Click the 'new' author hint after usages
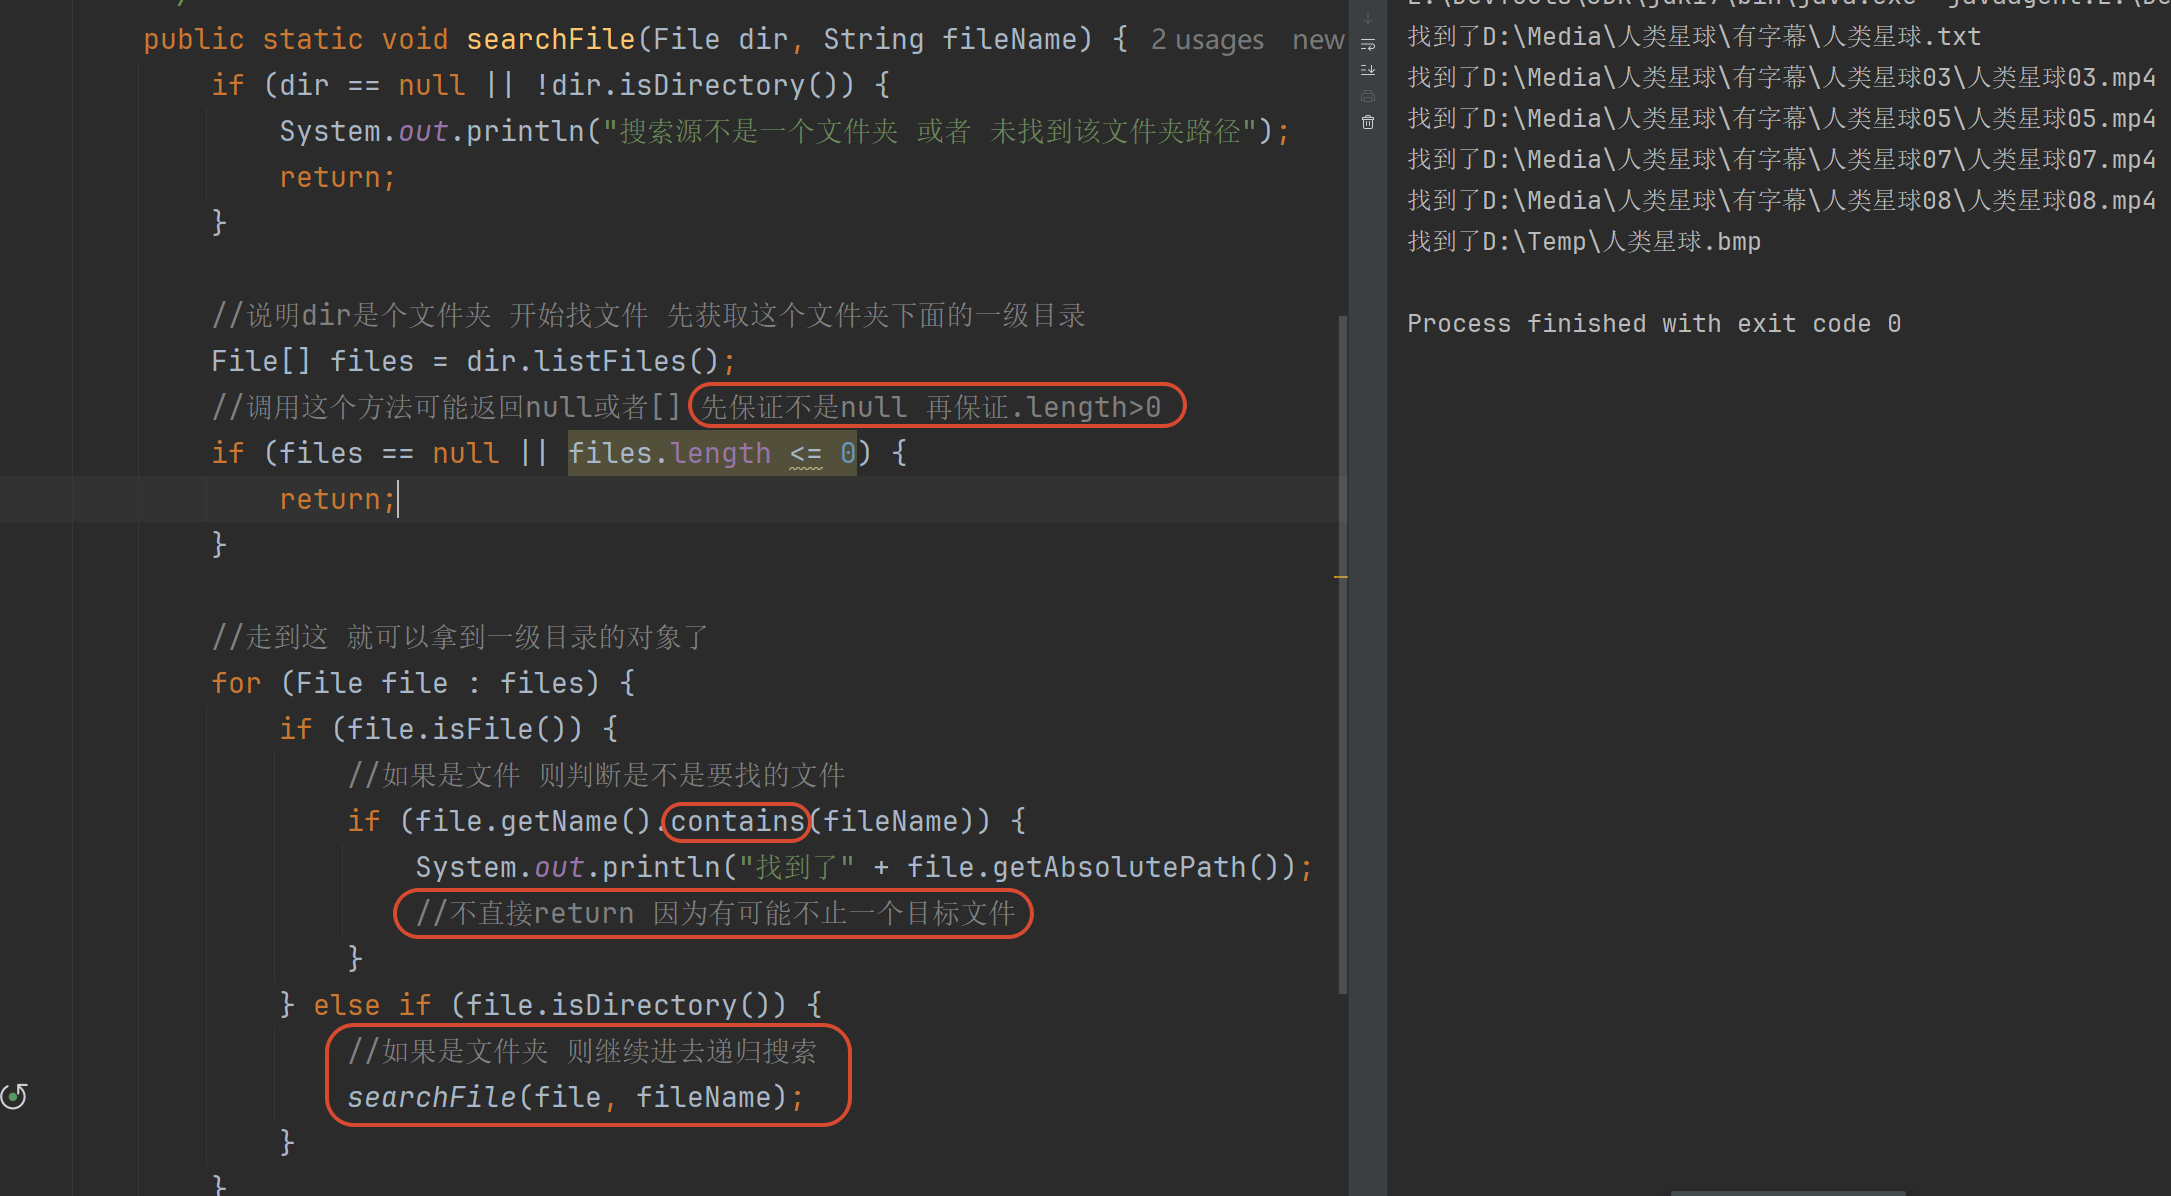 1317,40
